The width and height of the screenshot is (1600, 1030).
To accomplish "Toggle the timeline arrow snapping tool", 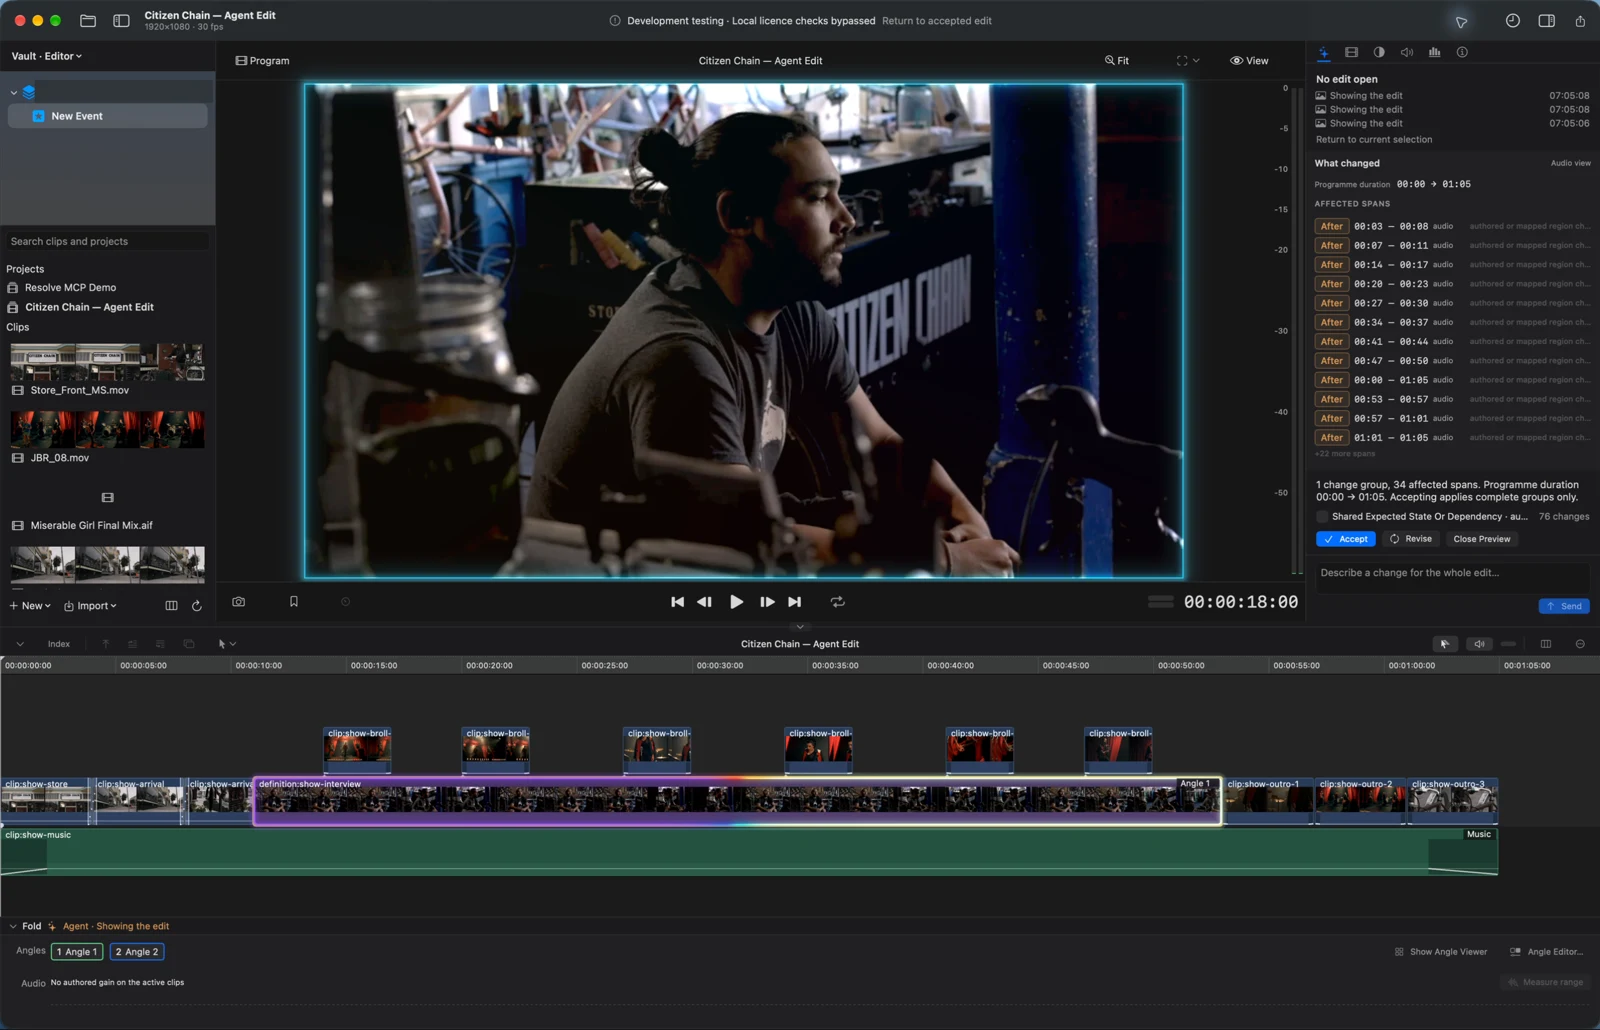I will (x=1444, y=644).
